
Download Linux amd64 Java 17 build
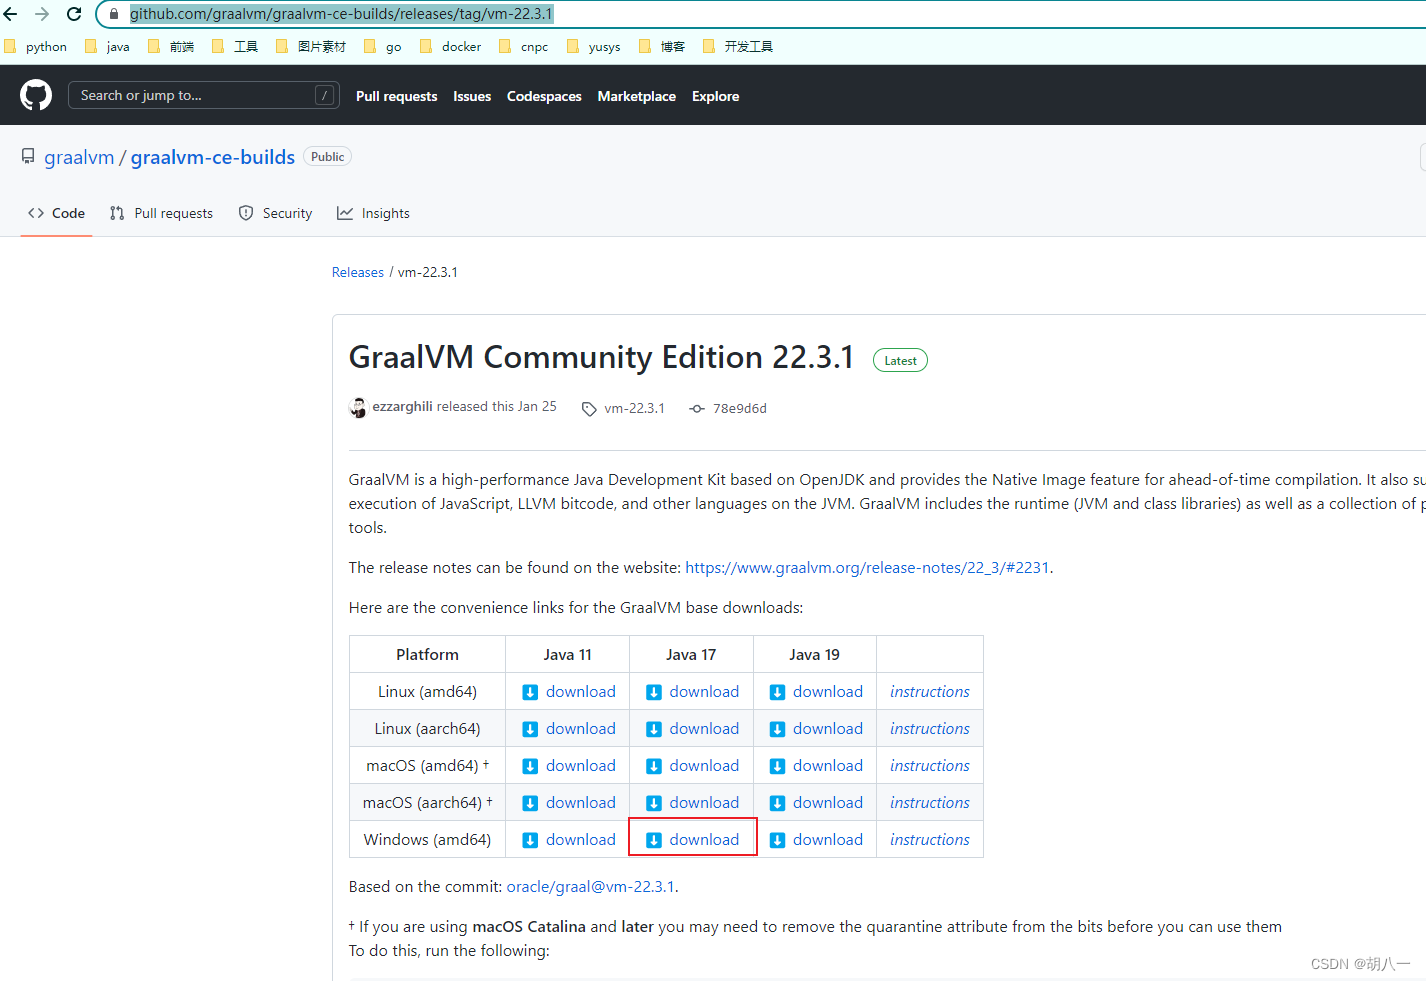tap(692, 692)
